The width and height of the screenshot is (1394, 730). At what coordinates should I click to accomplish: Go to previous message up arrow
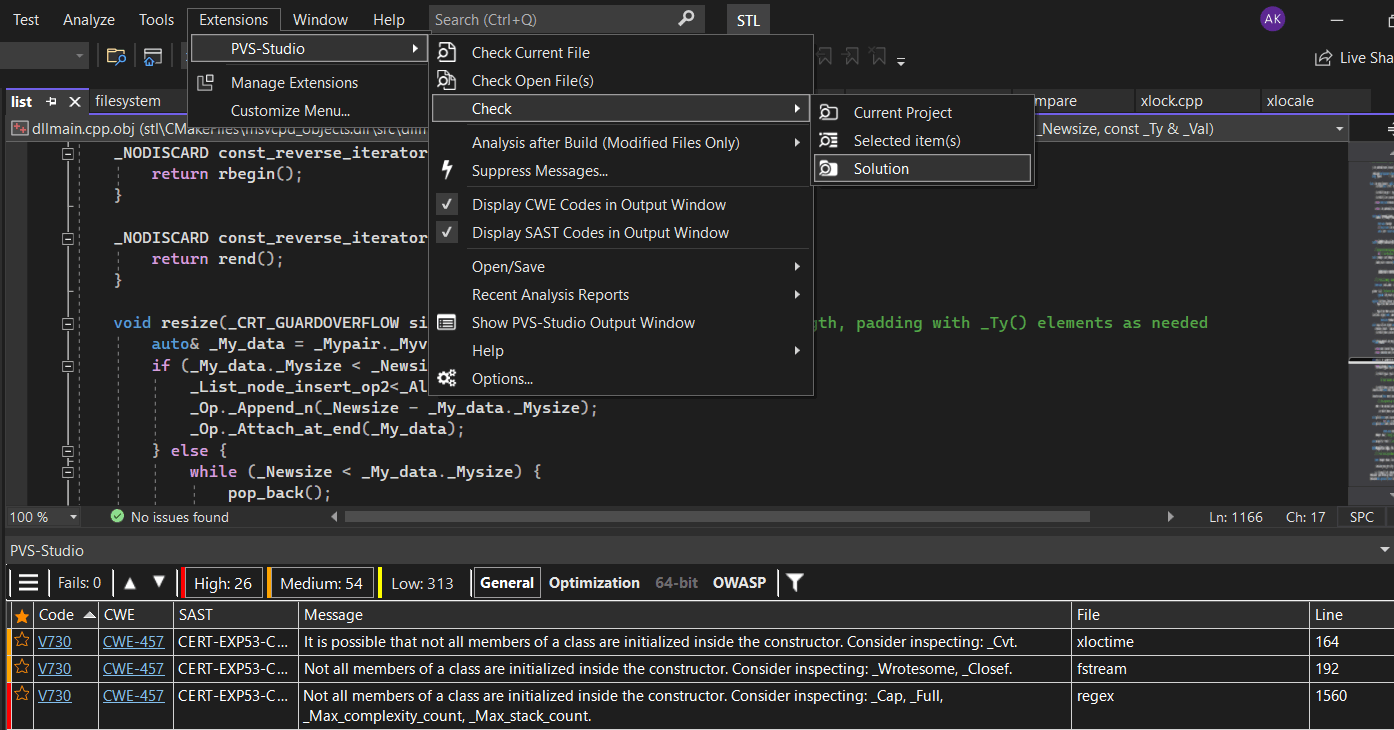point(129,582)
